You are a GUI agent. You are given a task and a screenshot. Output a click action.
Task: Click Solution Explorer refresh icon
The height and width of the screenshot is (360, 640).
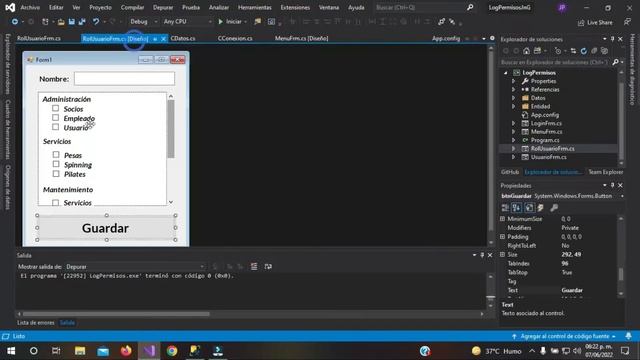[584, 51]
